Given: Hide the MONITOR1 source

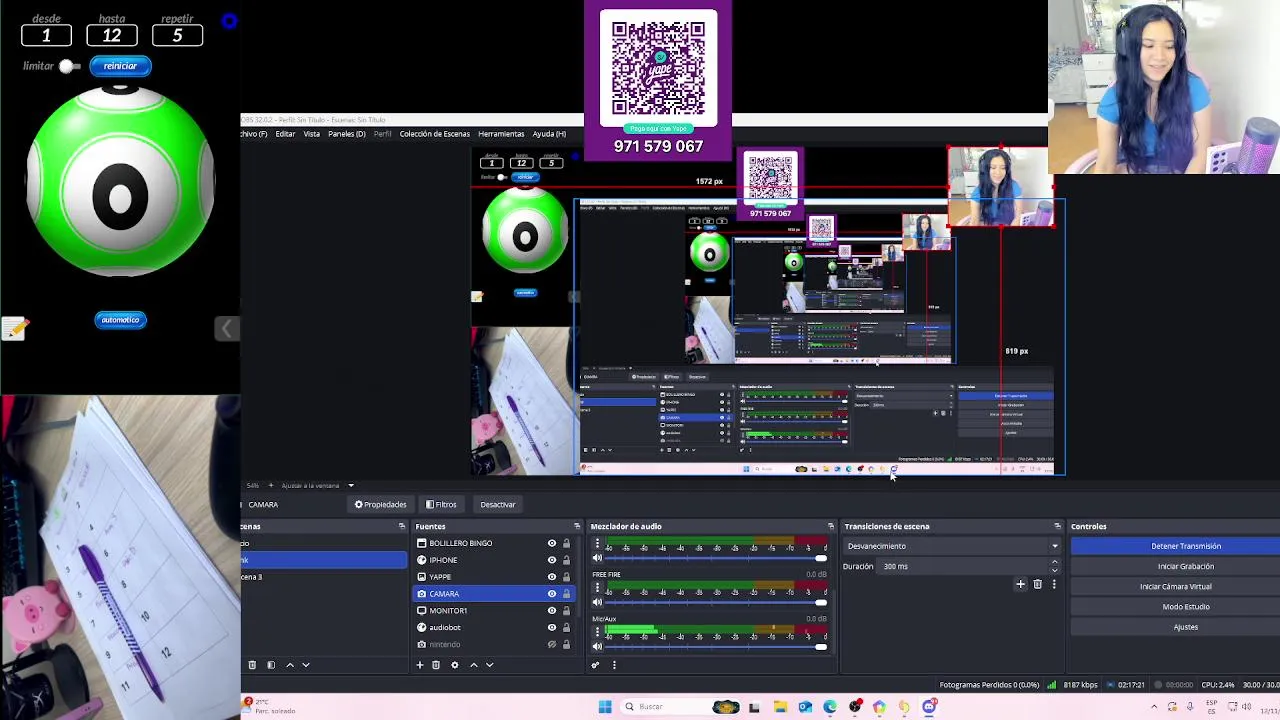Looking at the screenshot, I should pyautogui.click(x=551, y=611).
